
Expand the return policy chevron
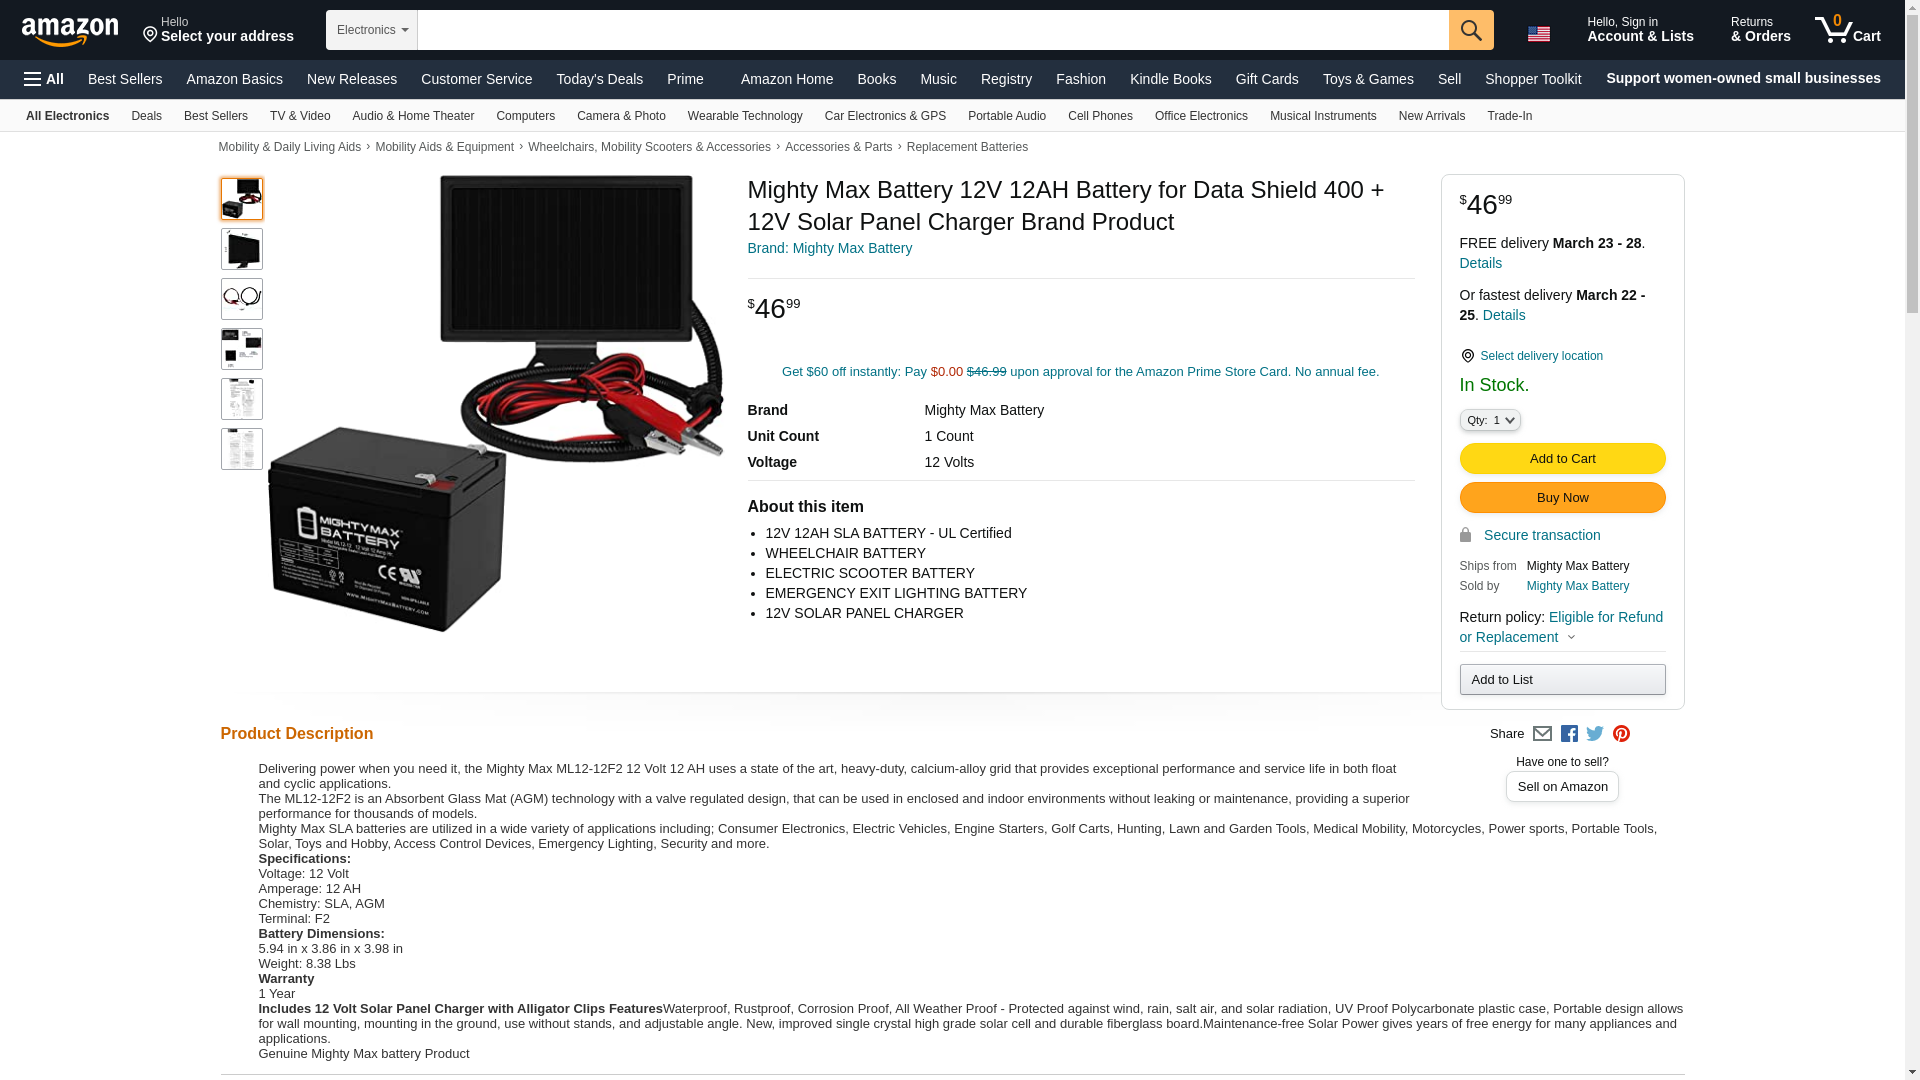coord(1571,638)
